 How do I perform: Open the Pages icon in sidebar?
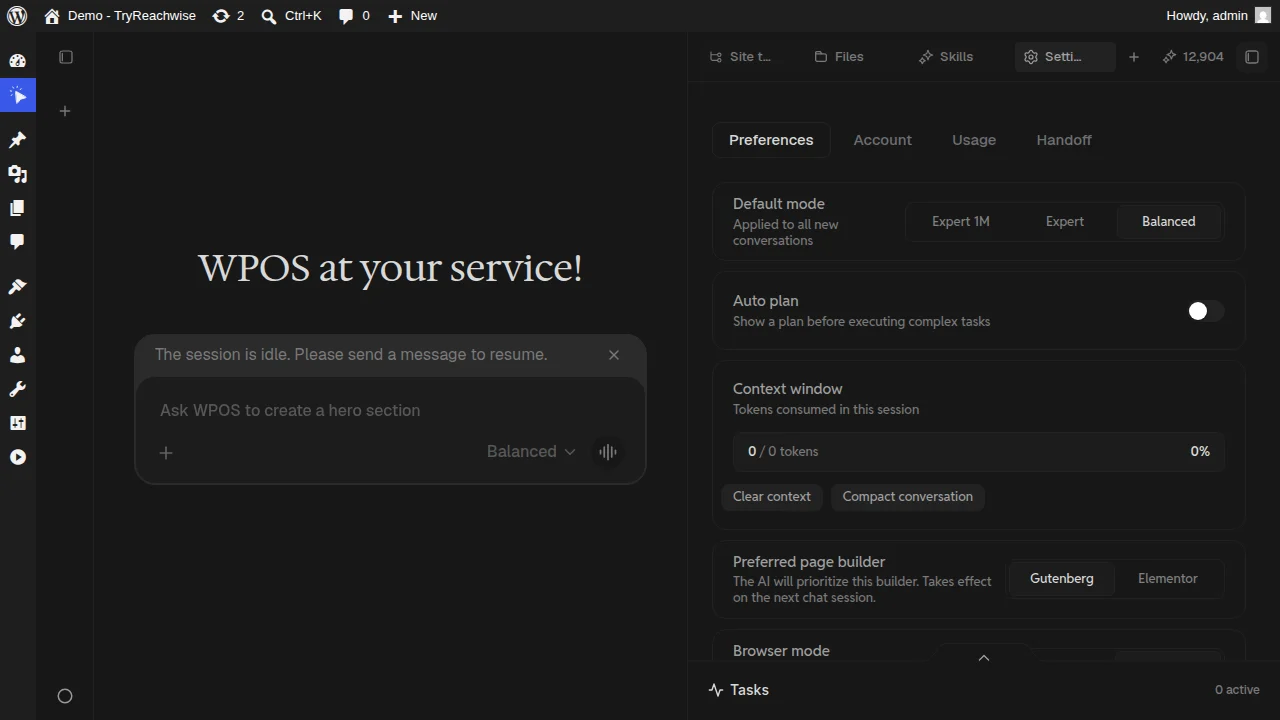tap(18, 208)
